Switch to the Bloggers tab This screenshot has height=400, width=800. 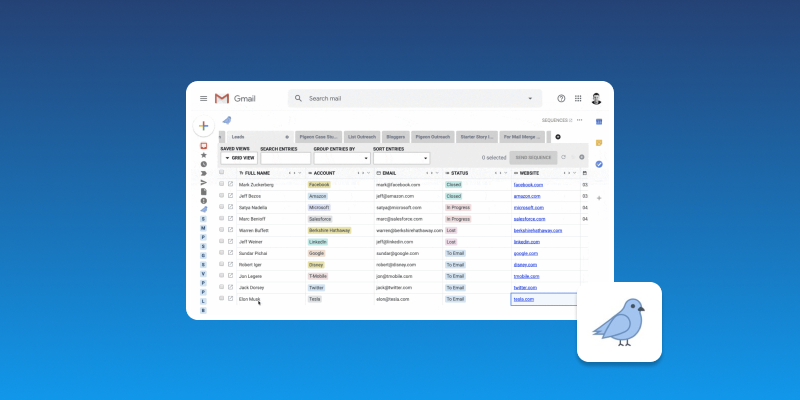pos(396,137)
